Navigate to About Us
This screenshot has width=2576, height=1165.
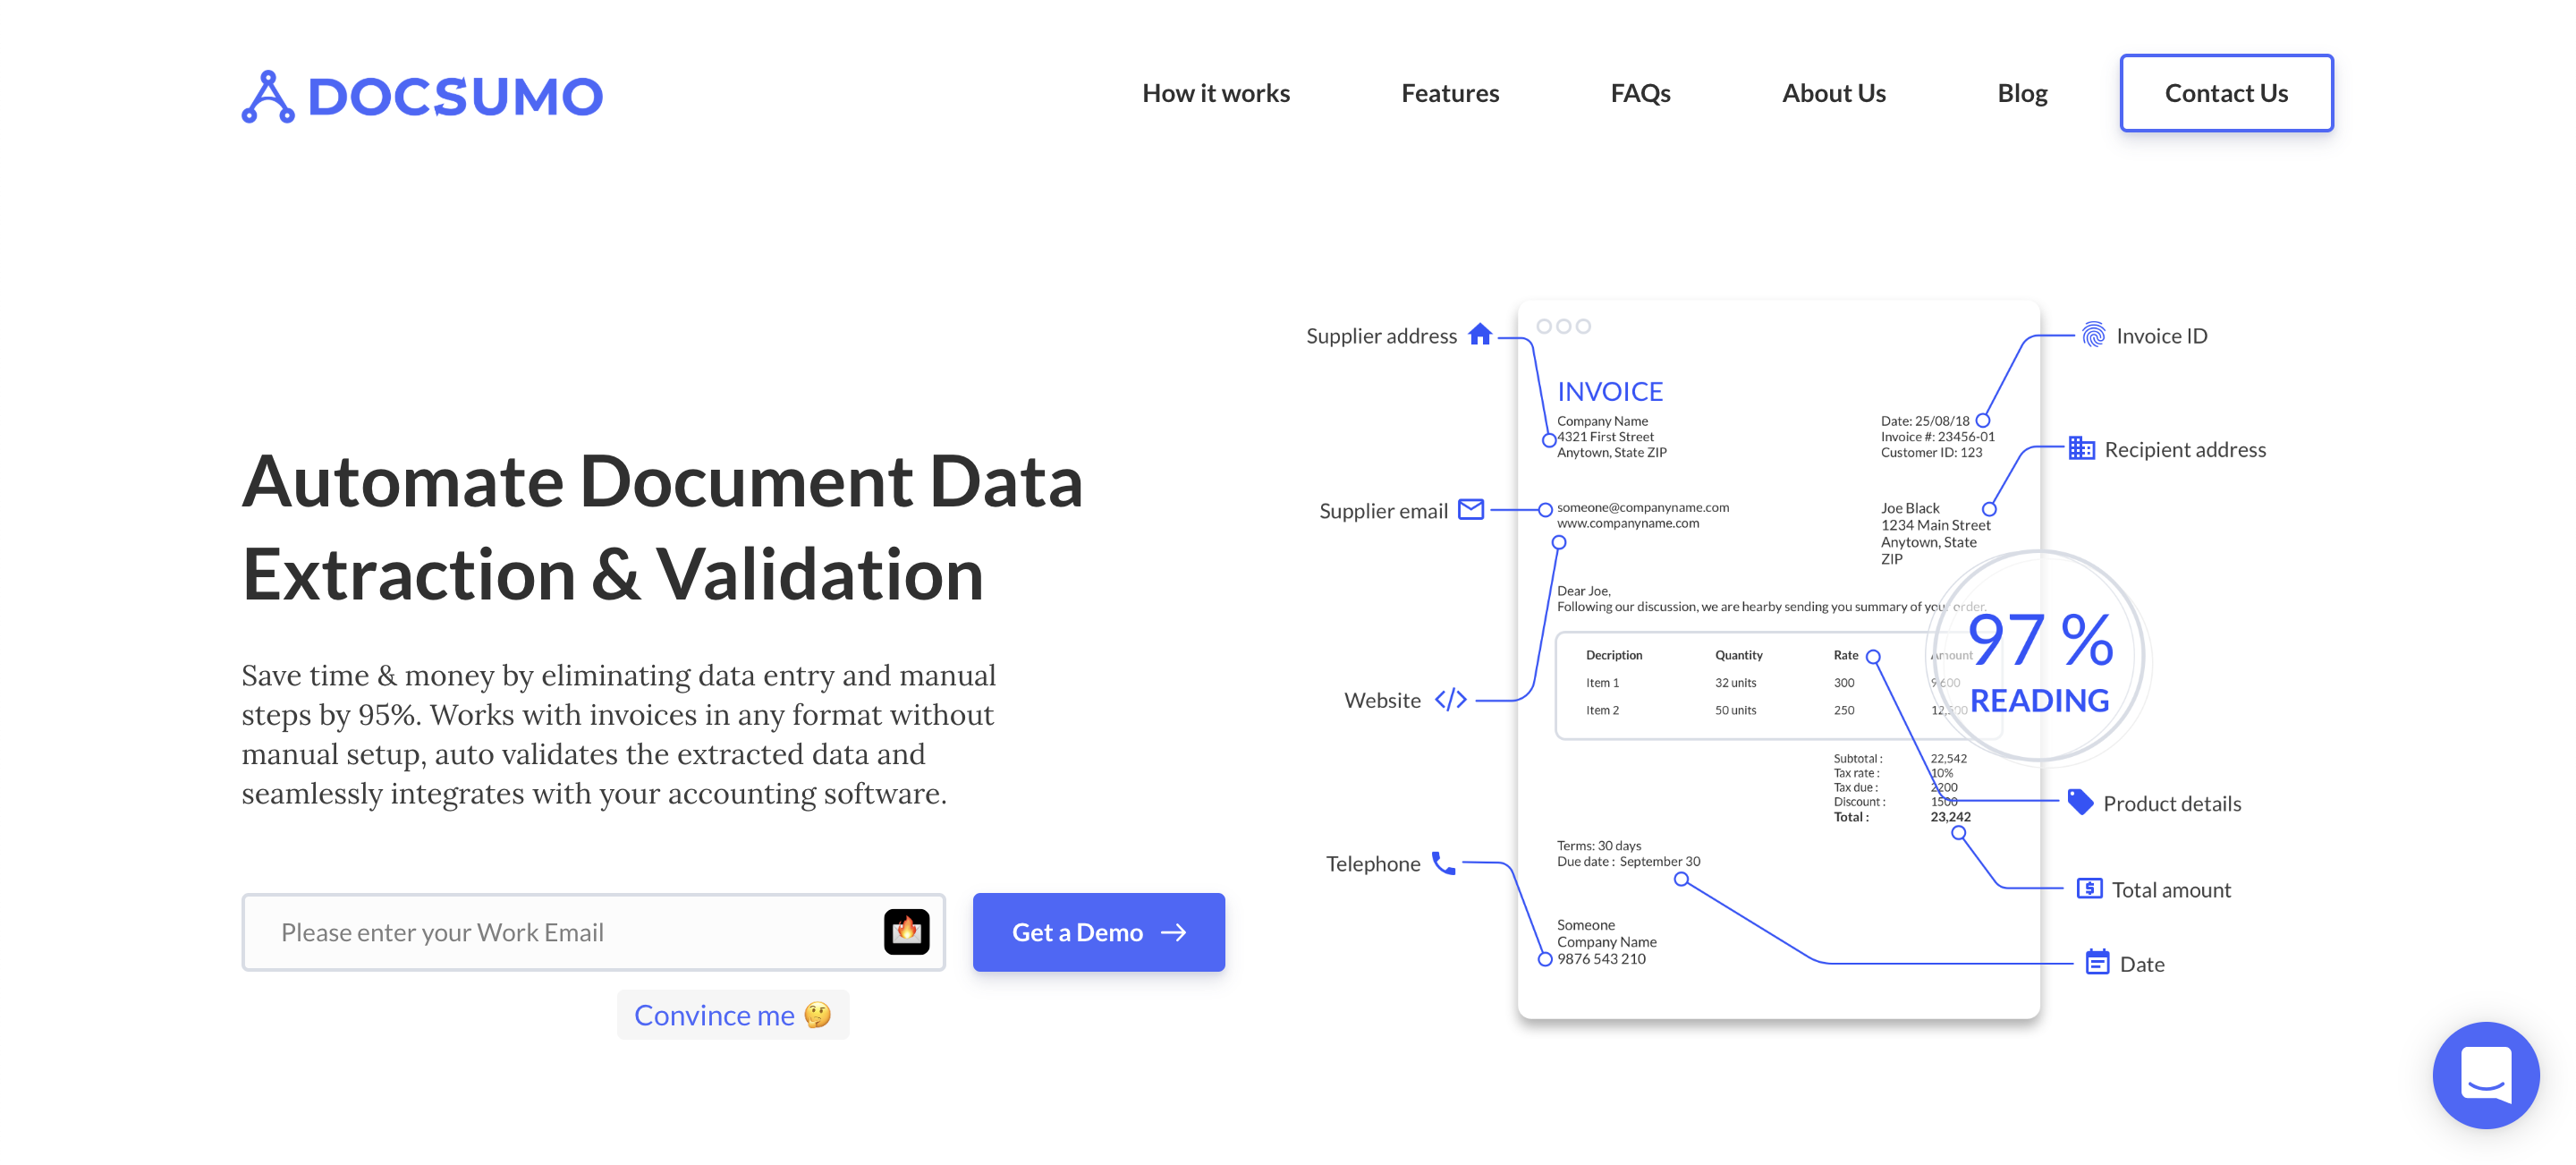point(1833,93)
